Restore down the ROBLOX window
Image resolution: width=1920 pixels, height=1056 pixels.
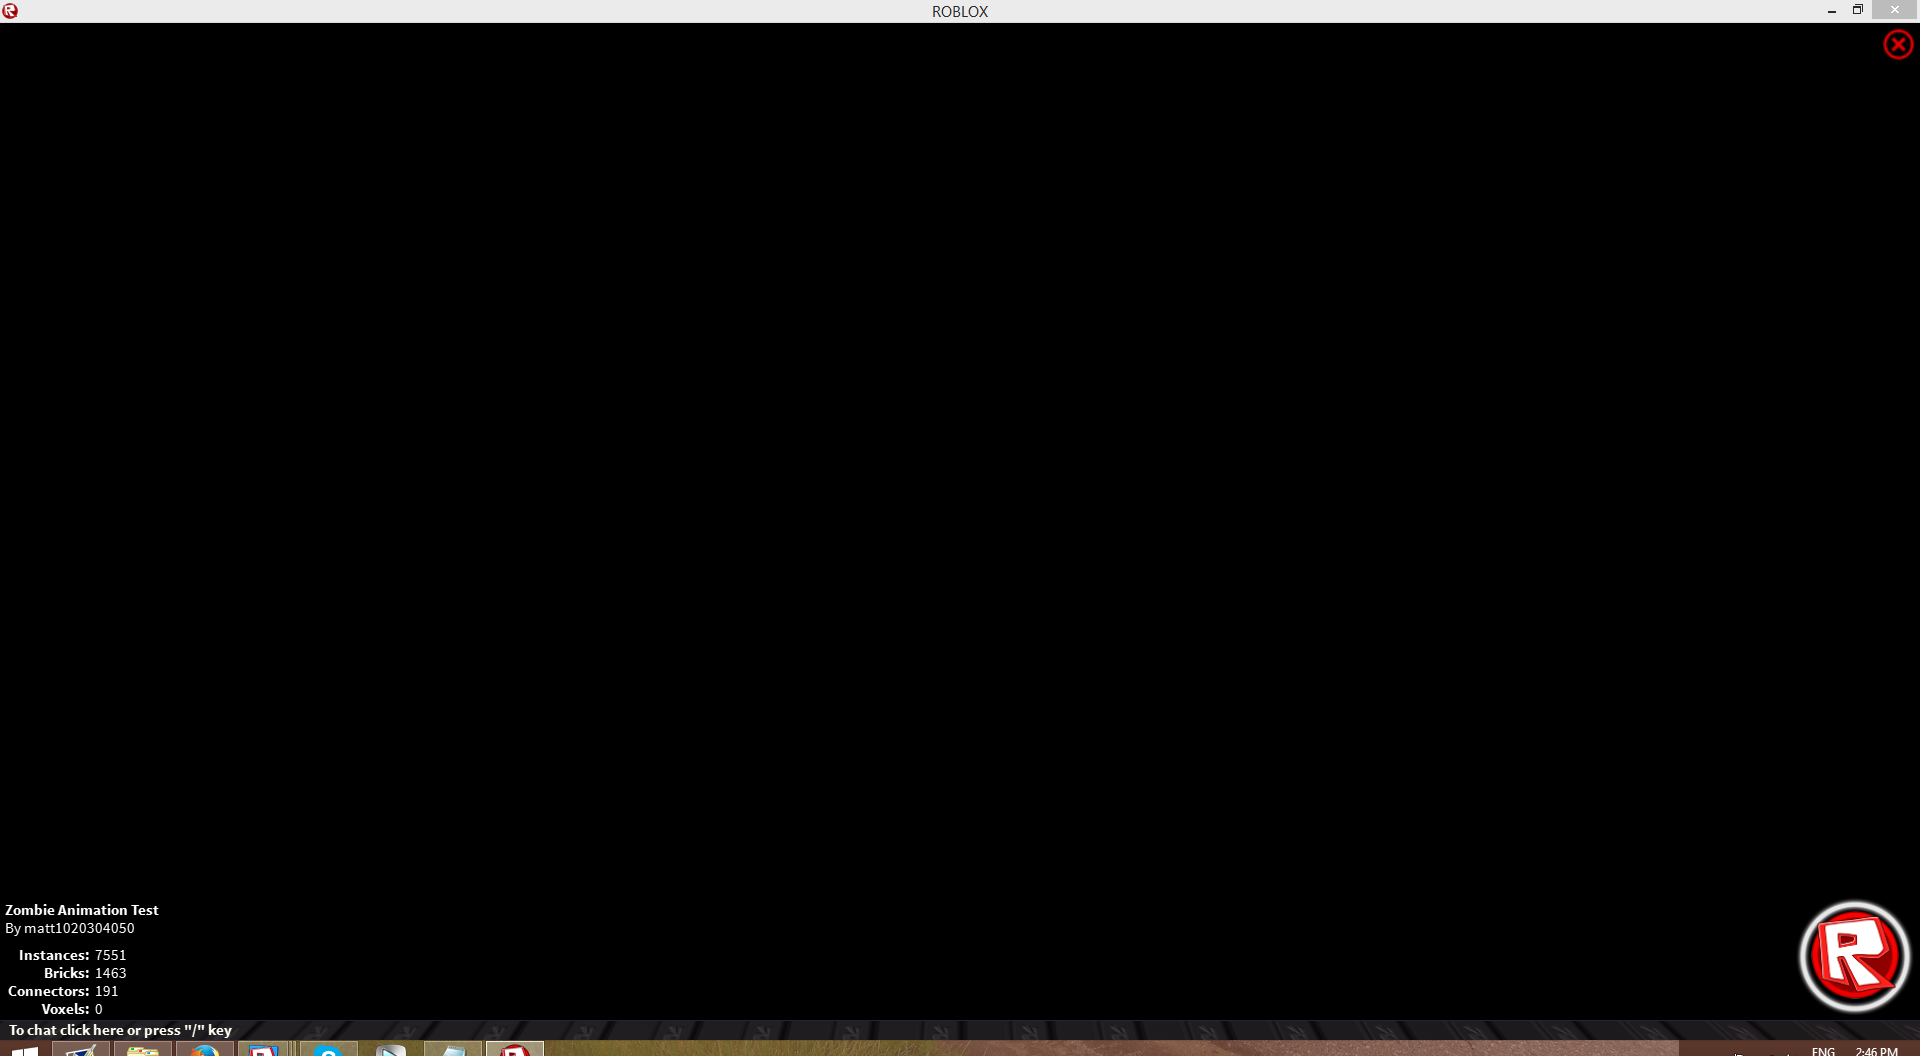[1857, 10]
